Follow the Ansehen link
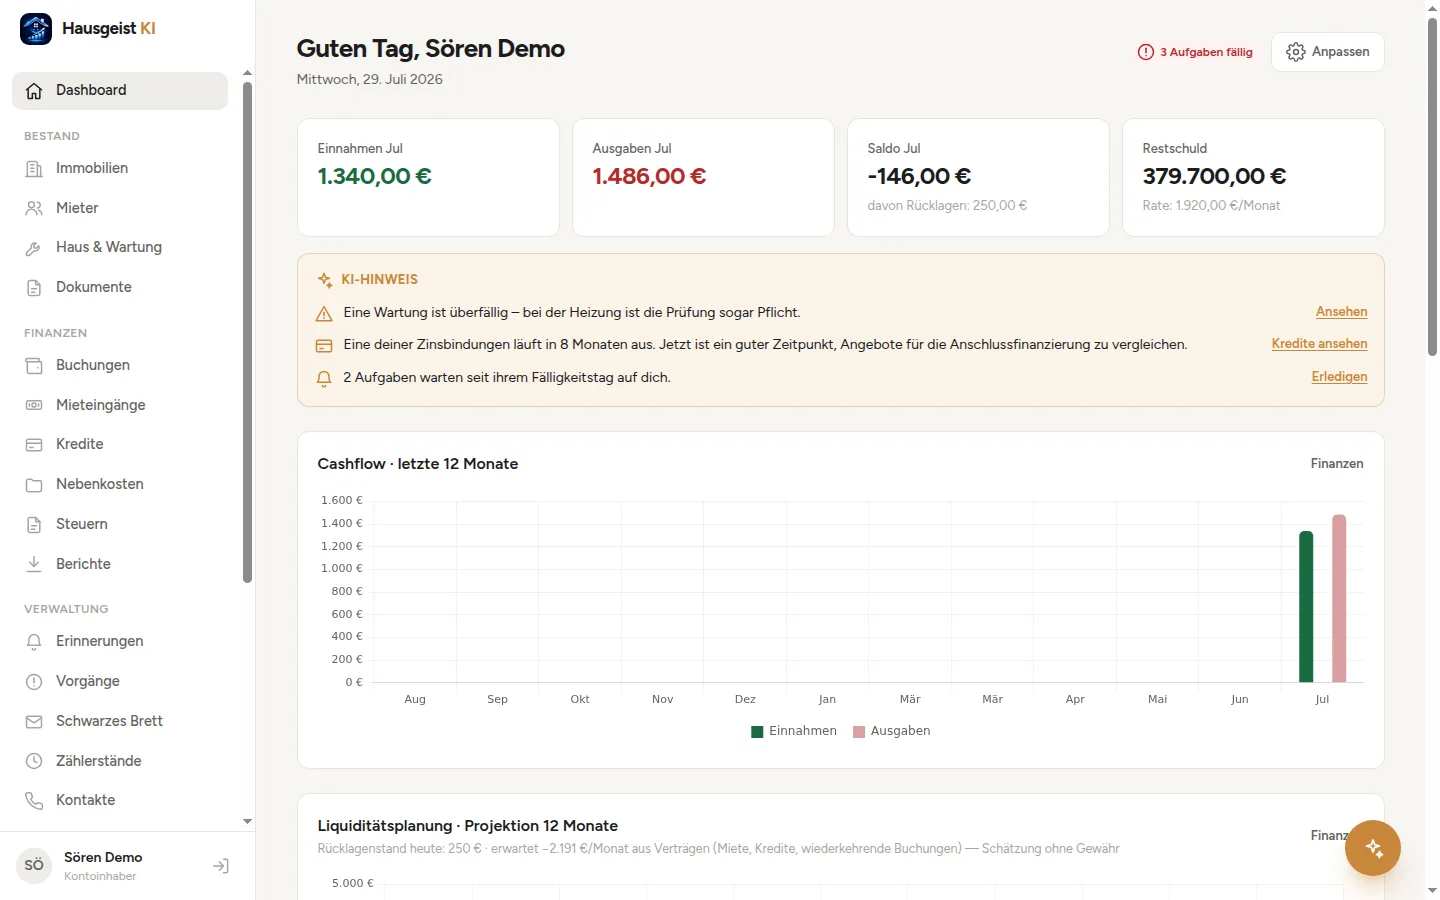Screen dimensions: 1440x900 click(1341, 312)
